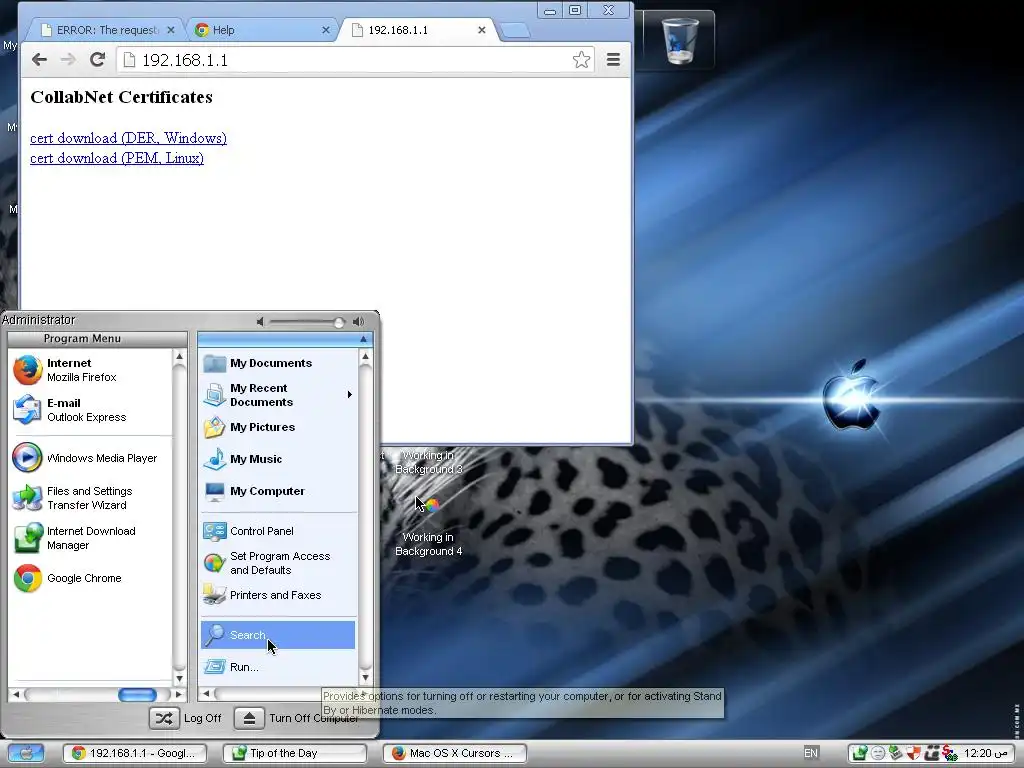The height and width of the screenshot is (768, 1024).
Task: Focus the address bar showing 192.168.1.1
Action: (353, 60)
